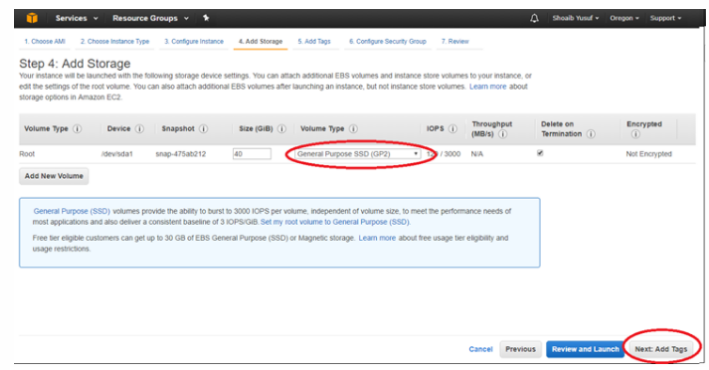Click the Size (GiB) input field showing 40
Image resolution: width=709 pixels, height=370 pixels.
click(x=252, y=154)
